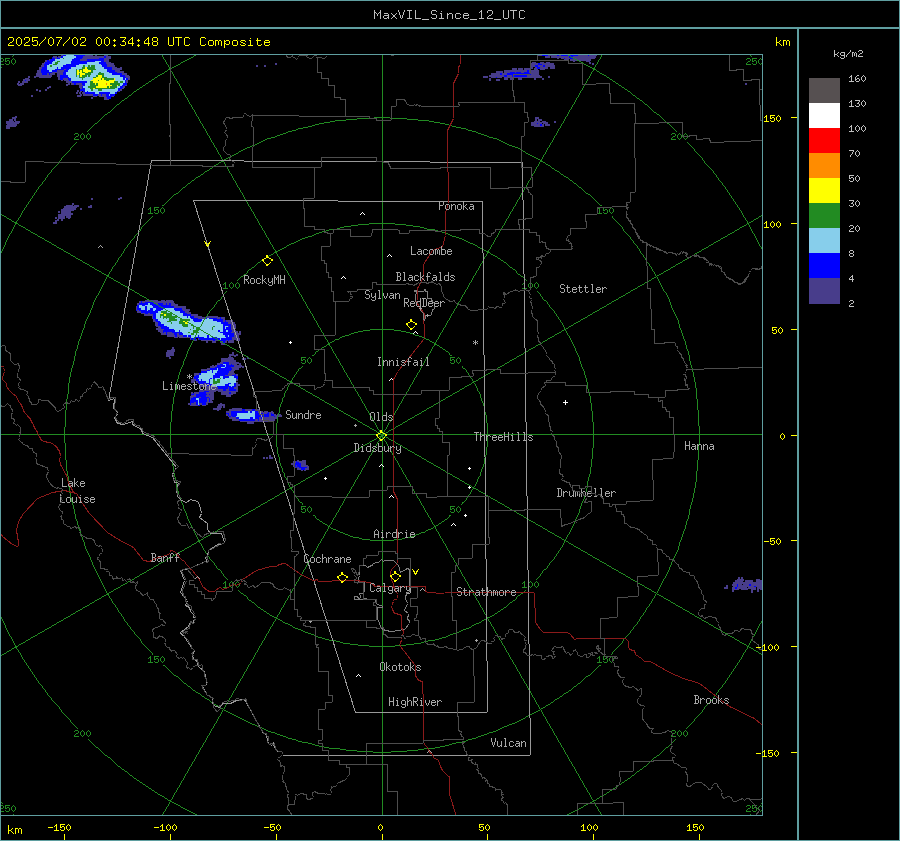Click the ThreeHills label
Viewport: 900px width, 841px height.
tap(503, 437)
